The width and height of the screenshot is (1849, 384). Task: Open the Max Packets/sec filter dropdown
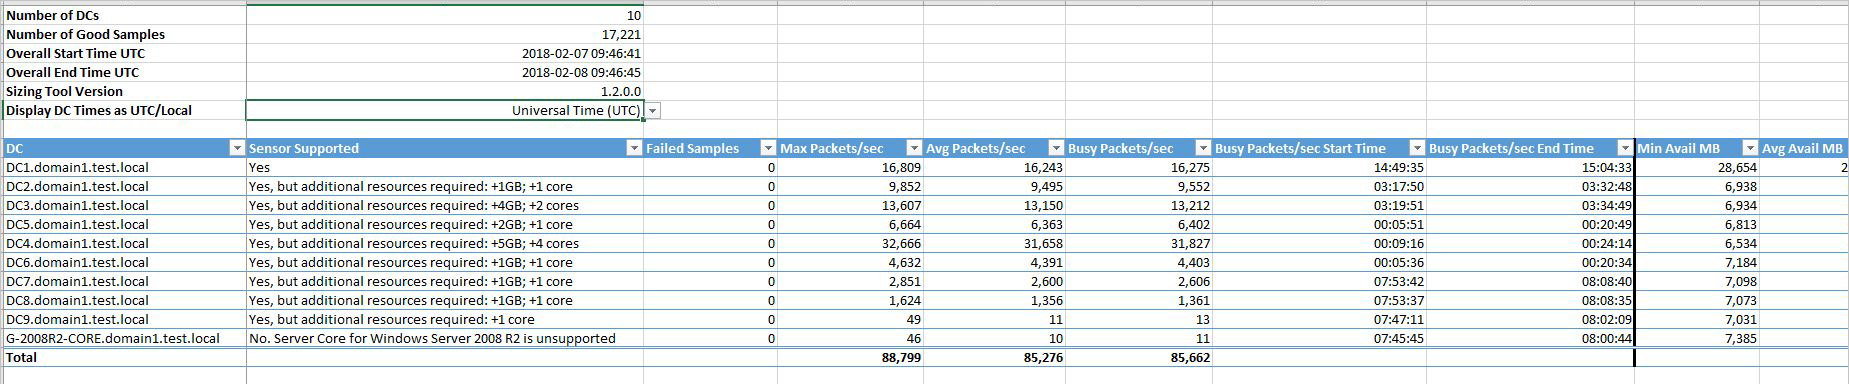point(914,148)
